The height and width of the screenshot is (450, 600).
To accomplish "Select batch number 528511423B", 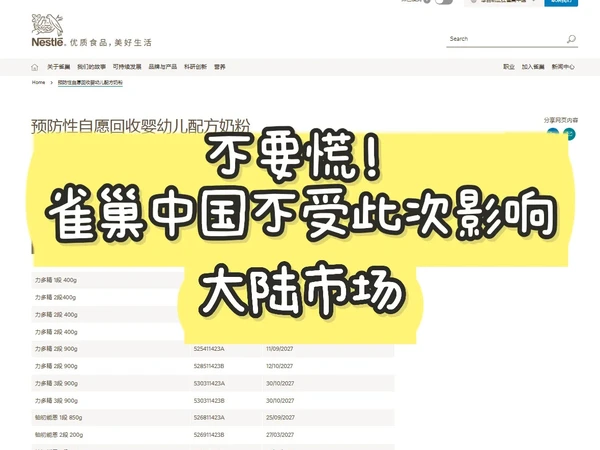I will click(209, 366).
